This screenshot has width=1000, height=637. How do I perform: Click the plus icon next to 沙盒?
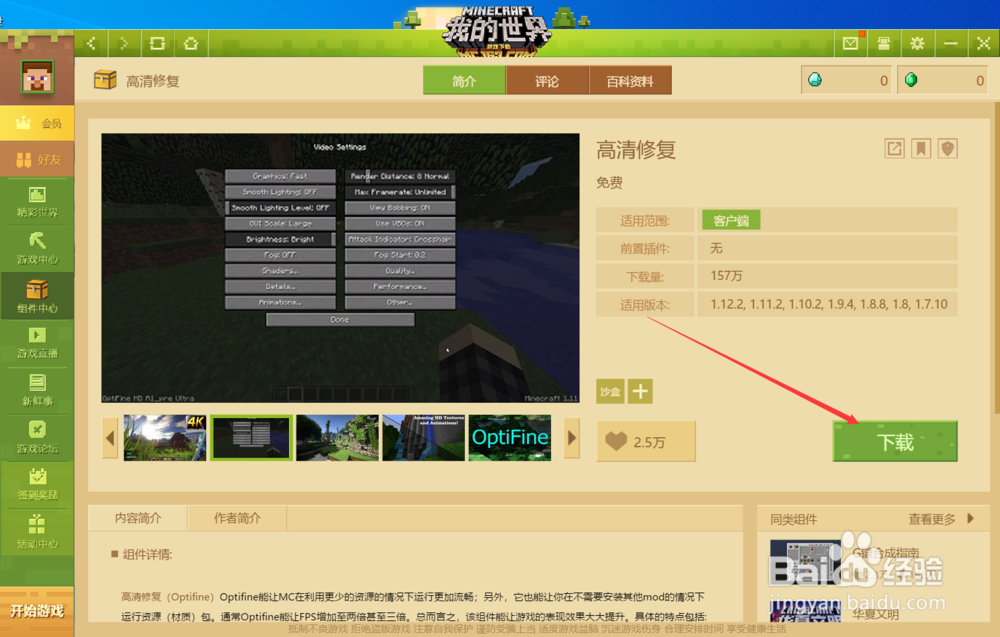click(x=640, y=391)
